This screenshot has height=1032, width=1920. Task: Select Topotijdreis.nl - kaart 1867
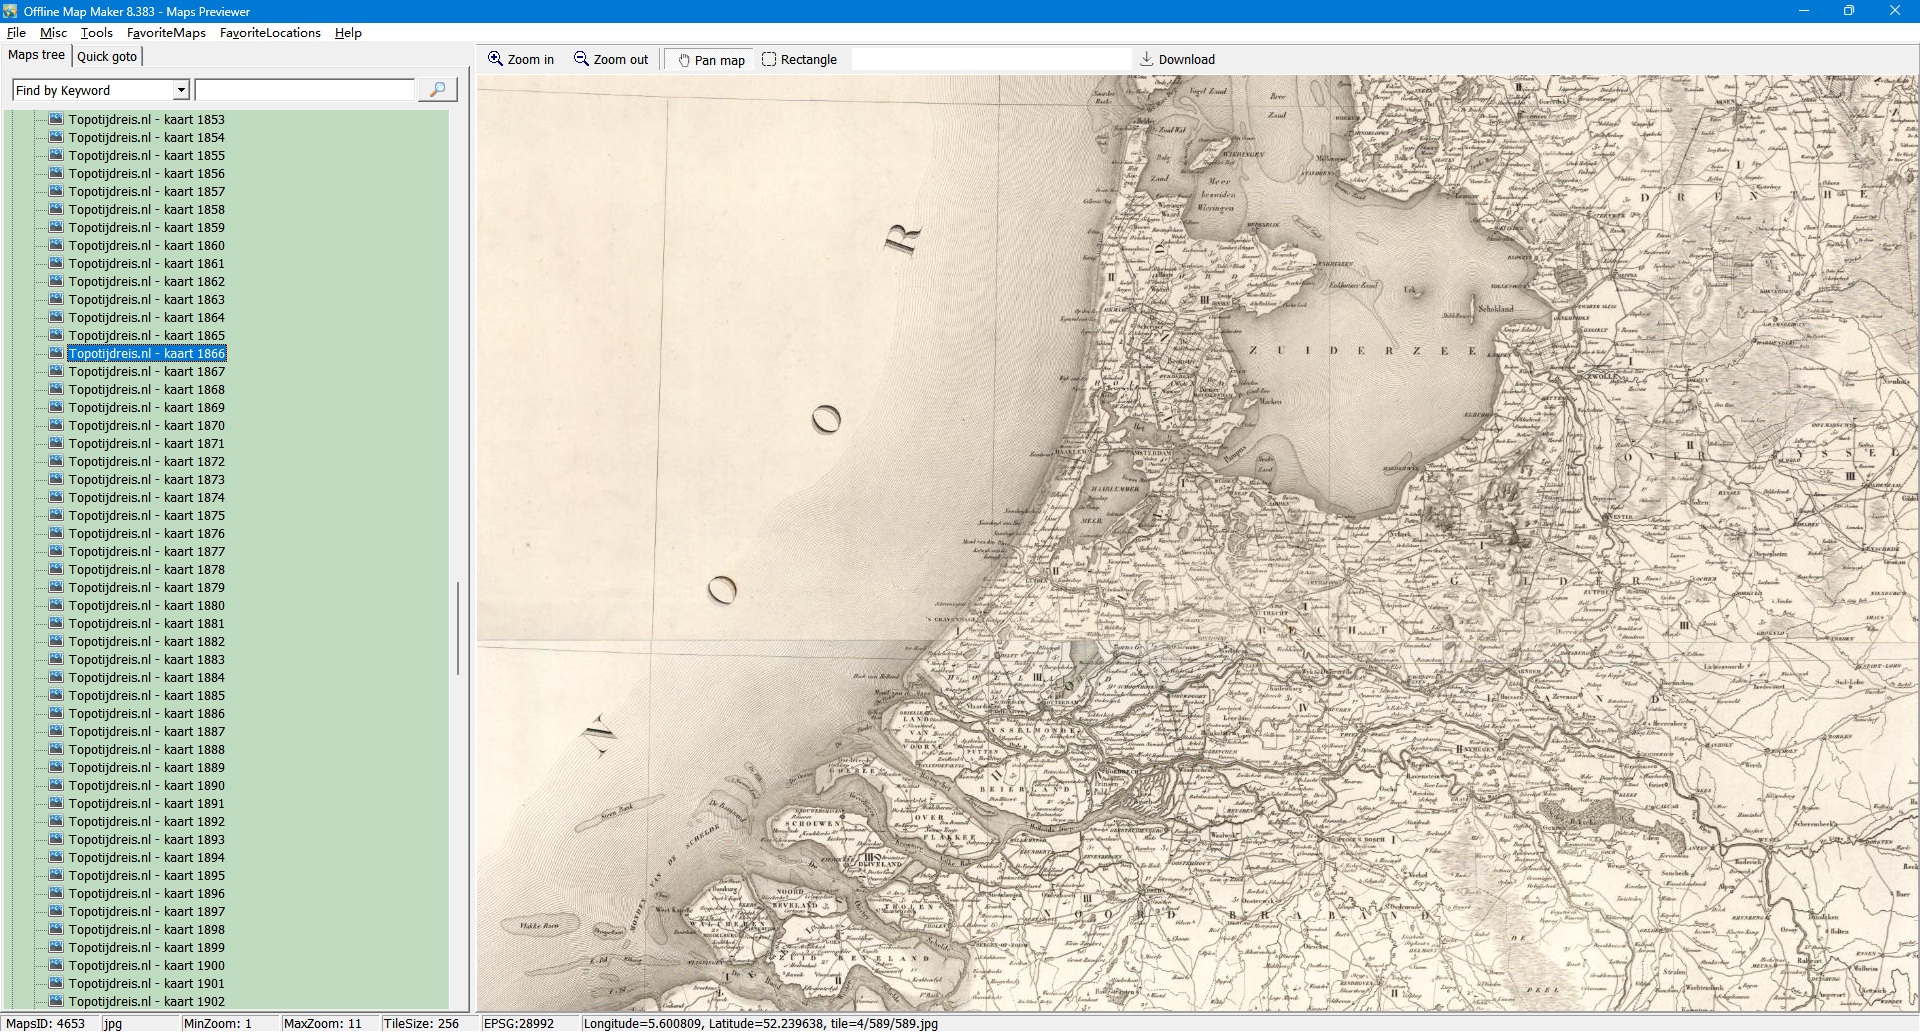tap(146, 371)
